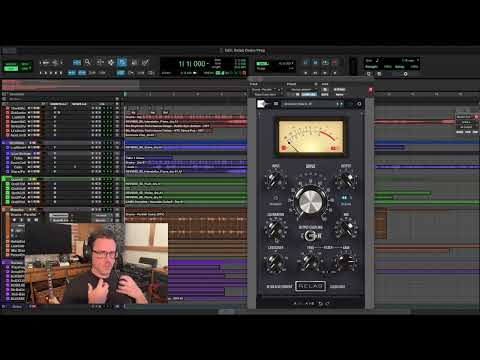480x360 pixels.
Task: Click the plugin window Safe button
Action: 325,95
